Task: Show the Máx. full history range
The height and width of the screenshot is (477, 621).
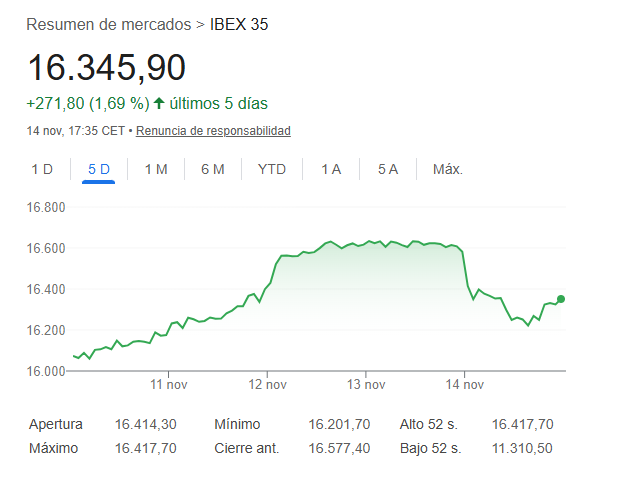Action: click(447, 169)
